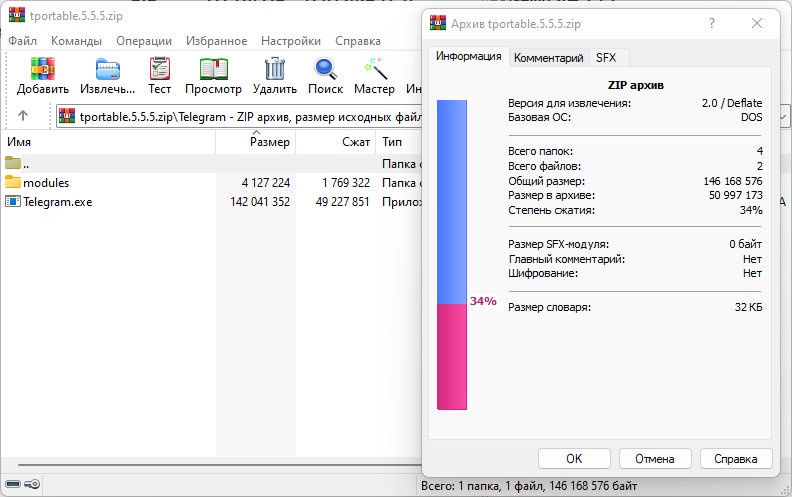Select the modules folder name

46,182
